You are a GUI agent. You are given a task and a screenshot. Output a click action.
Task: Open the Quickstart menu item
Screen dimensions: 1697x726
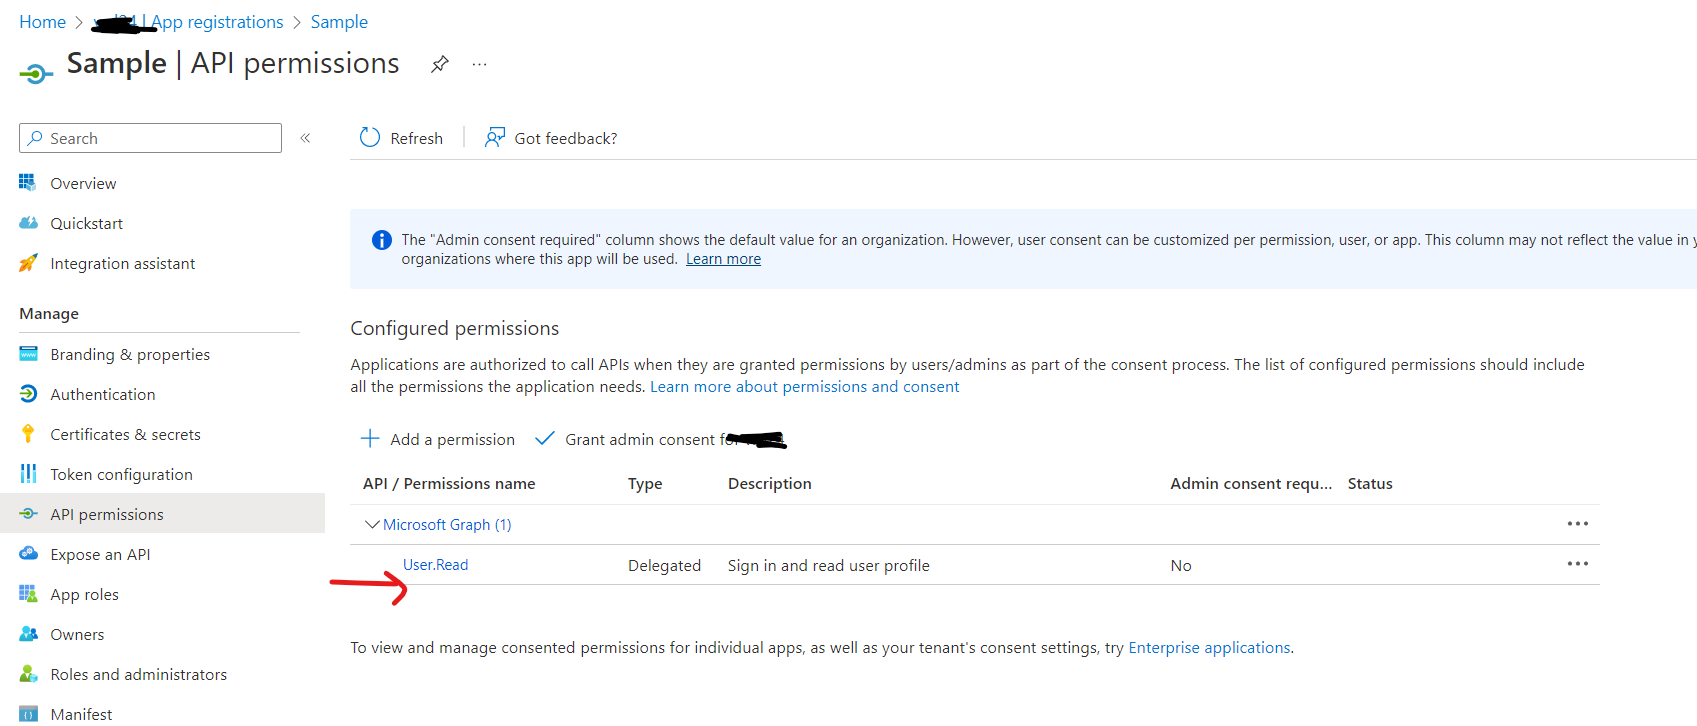click(87, 223)
